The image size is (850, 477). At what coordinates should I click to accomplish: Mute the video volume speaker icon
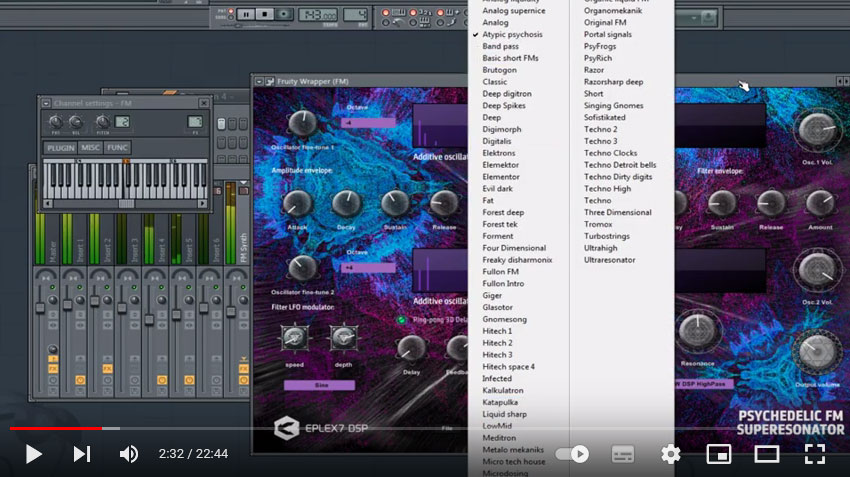coord(128,454)
